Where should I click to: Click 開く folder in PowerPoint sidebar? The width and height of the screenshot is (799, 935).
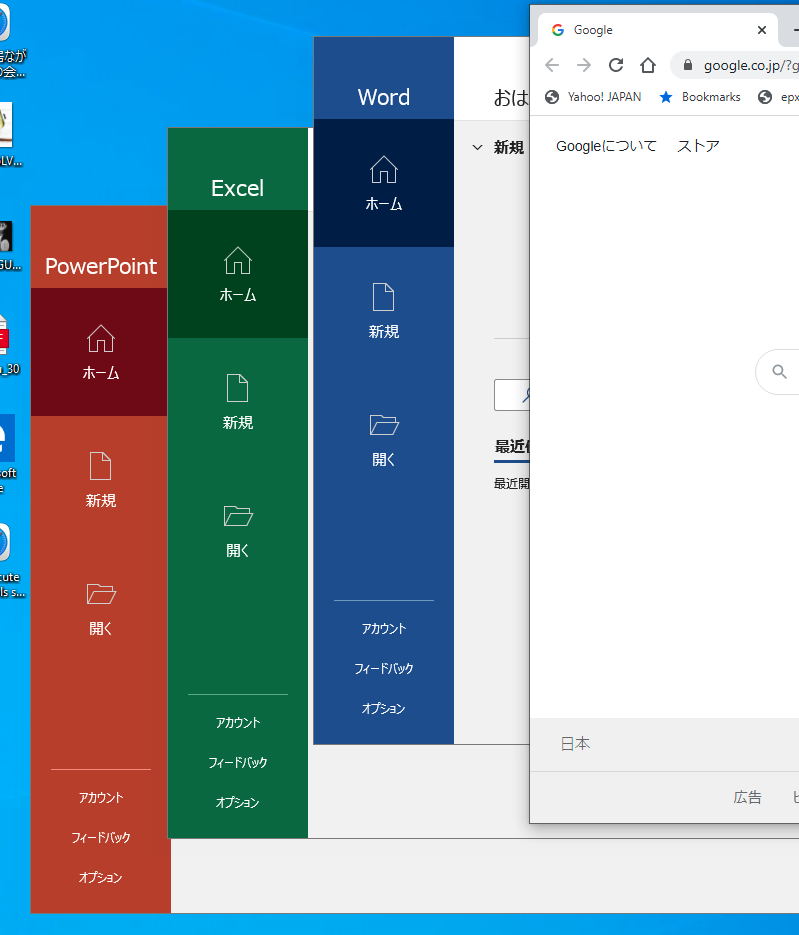pos(100,609)
